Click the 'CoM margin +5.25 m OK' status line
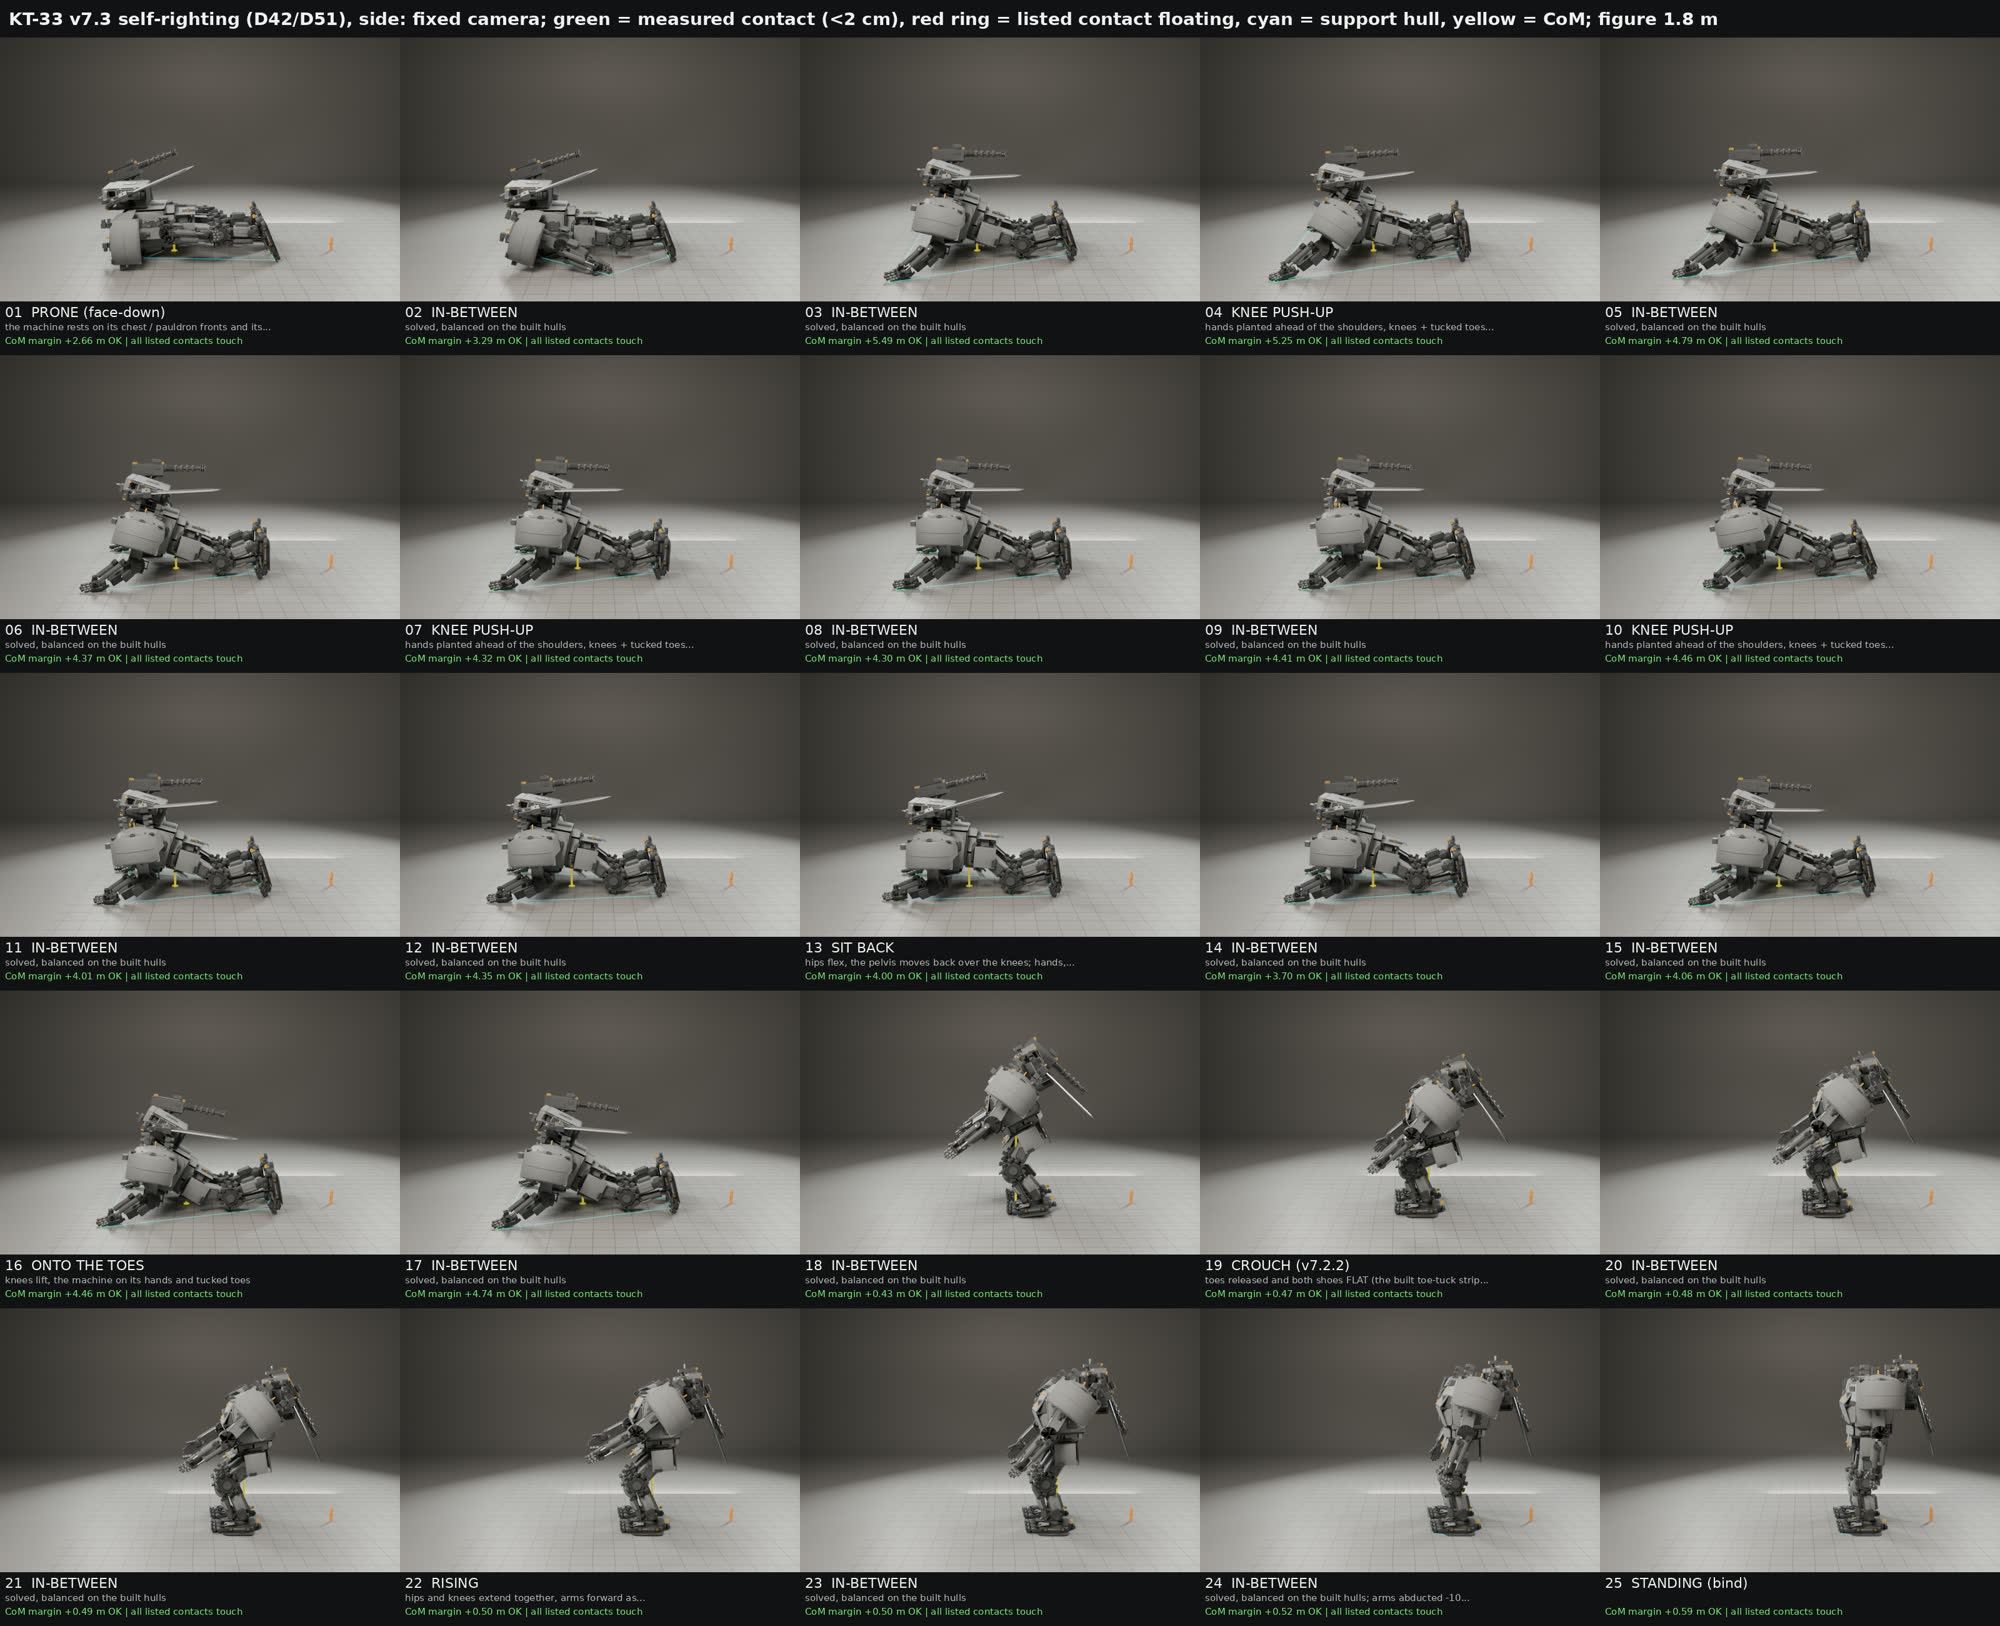This screenshot has height=1626, width=2000. point(1324,341)
